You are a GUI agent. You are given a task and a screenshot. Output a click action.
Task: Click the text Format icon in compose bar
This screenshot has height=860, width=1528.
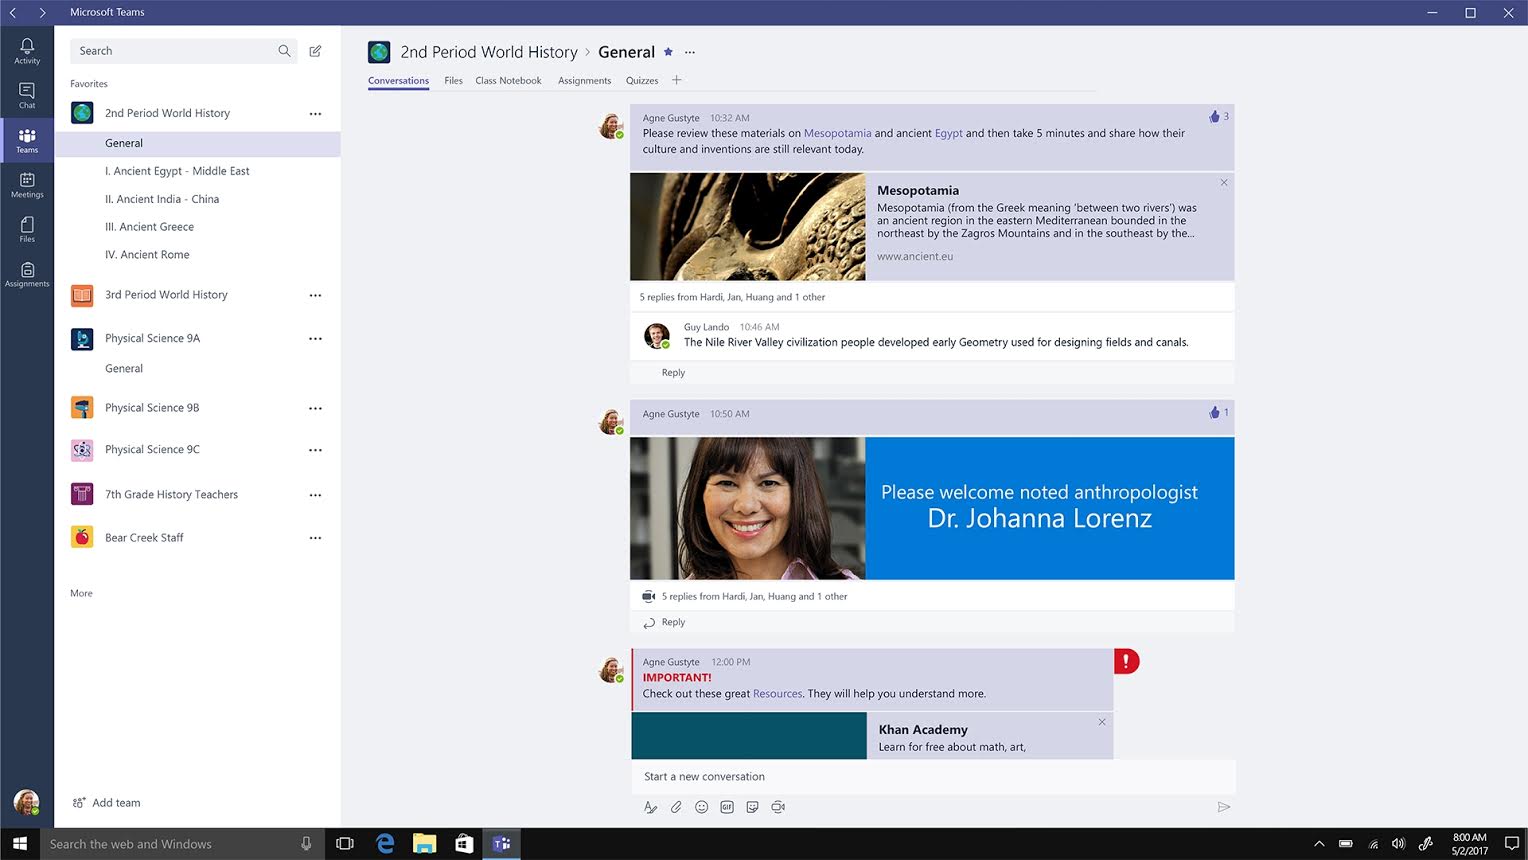point(650,807)
